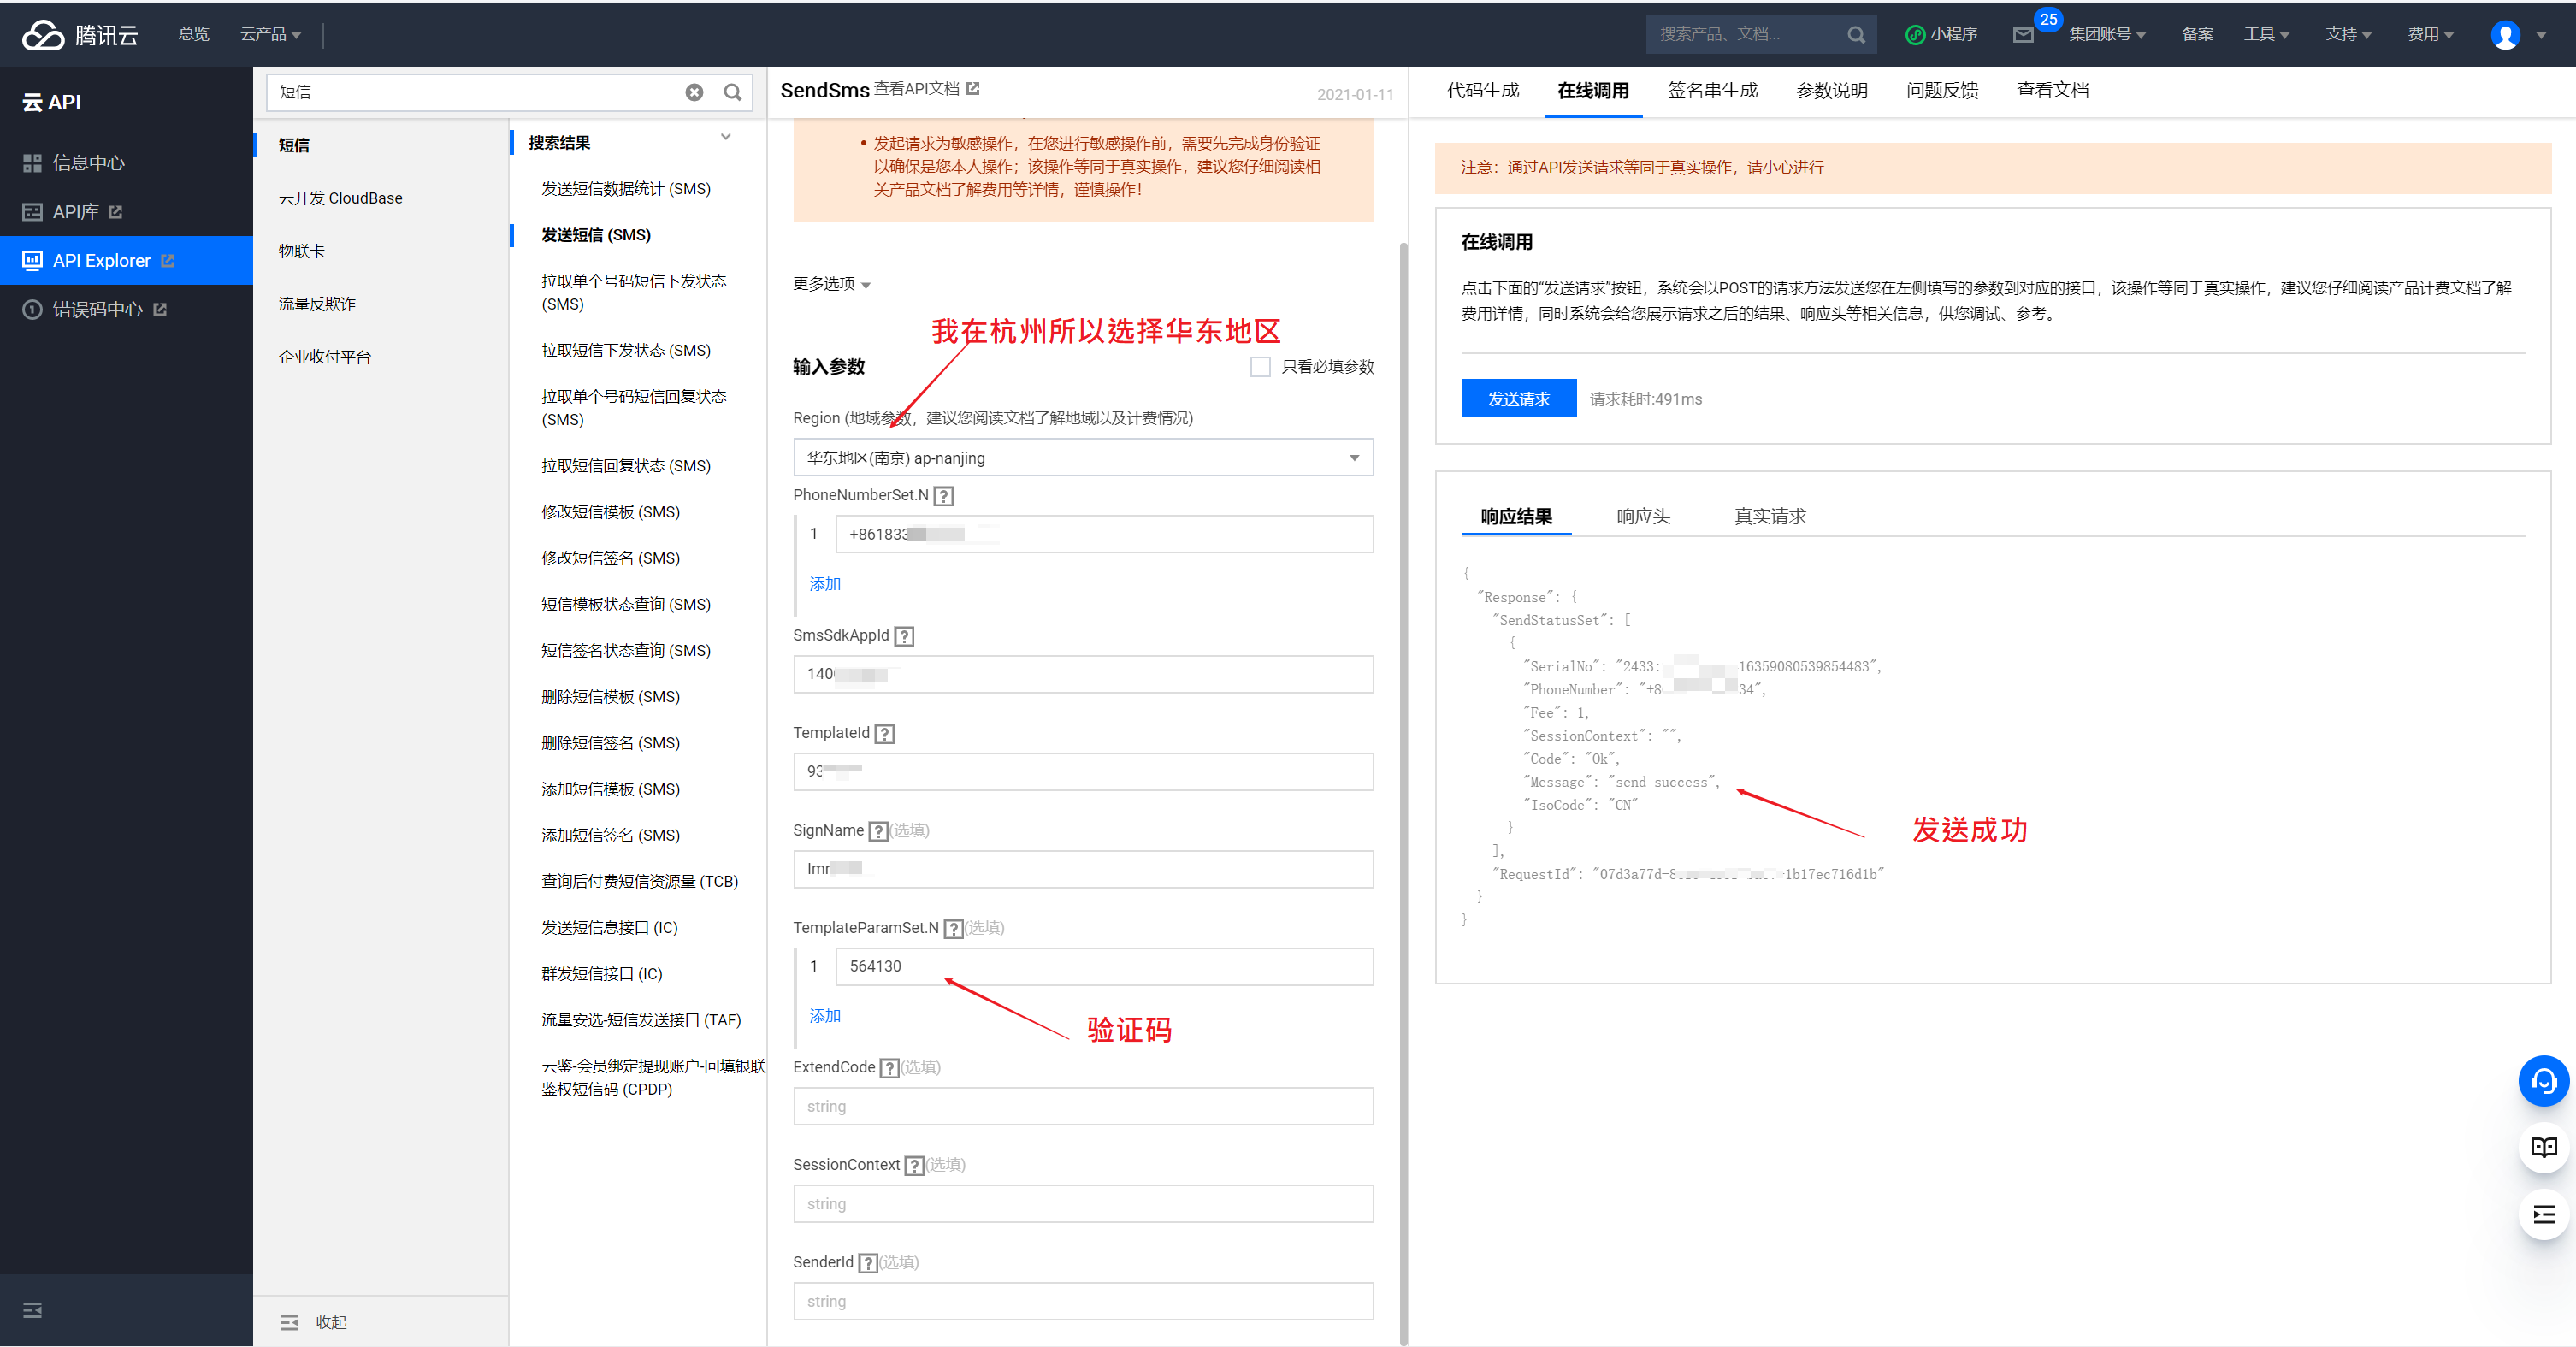
Task: Select 物联卡 in the product list
Action: (x=302, y=251)
